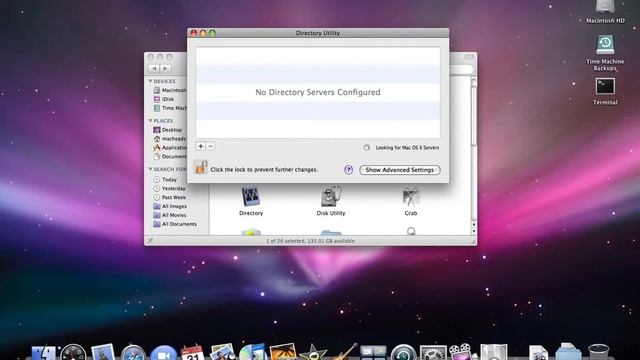Open Mail from the Dock
The height and width of the screenshot is (360, 640).
103,353
